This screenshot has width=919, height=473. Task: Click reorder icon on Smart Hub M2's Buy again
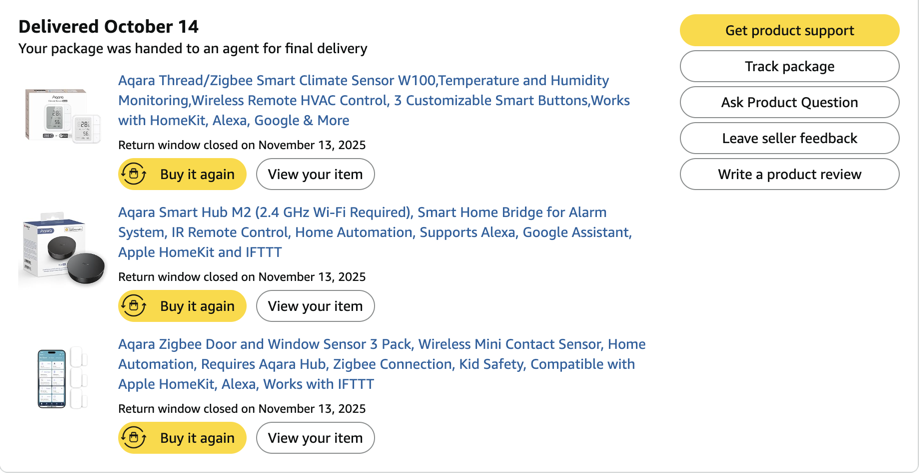click(x=134, y=306)
